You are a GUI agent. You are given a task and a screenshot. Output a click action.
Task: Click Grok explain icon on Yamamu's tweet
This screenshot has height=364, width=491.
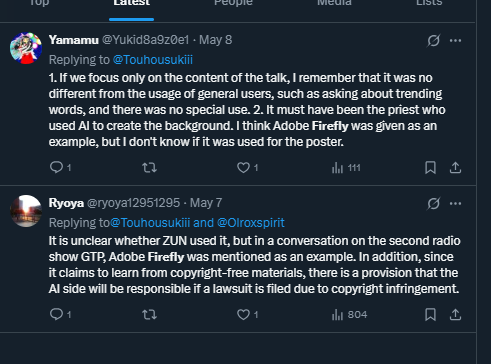click(x=433, y=41)
